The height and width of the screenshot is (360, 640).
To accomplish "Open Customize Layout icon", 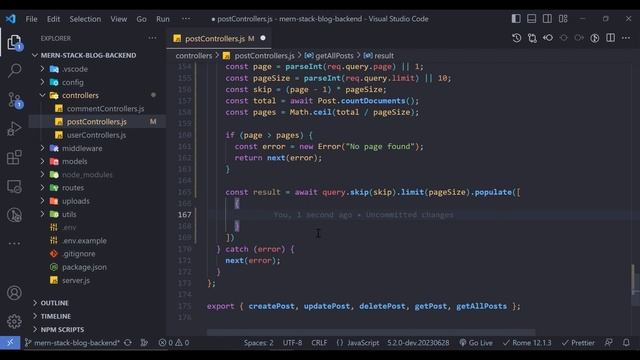I will [x=563, y=19].
